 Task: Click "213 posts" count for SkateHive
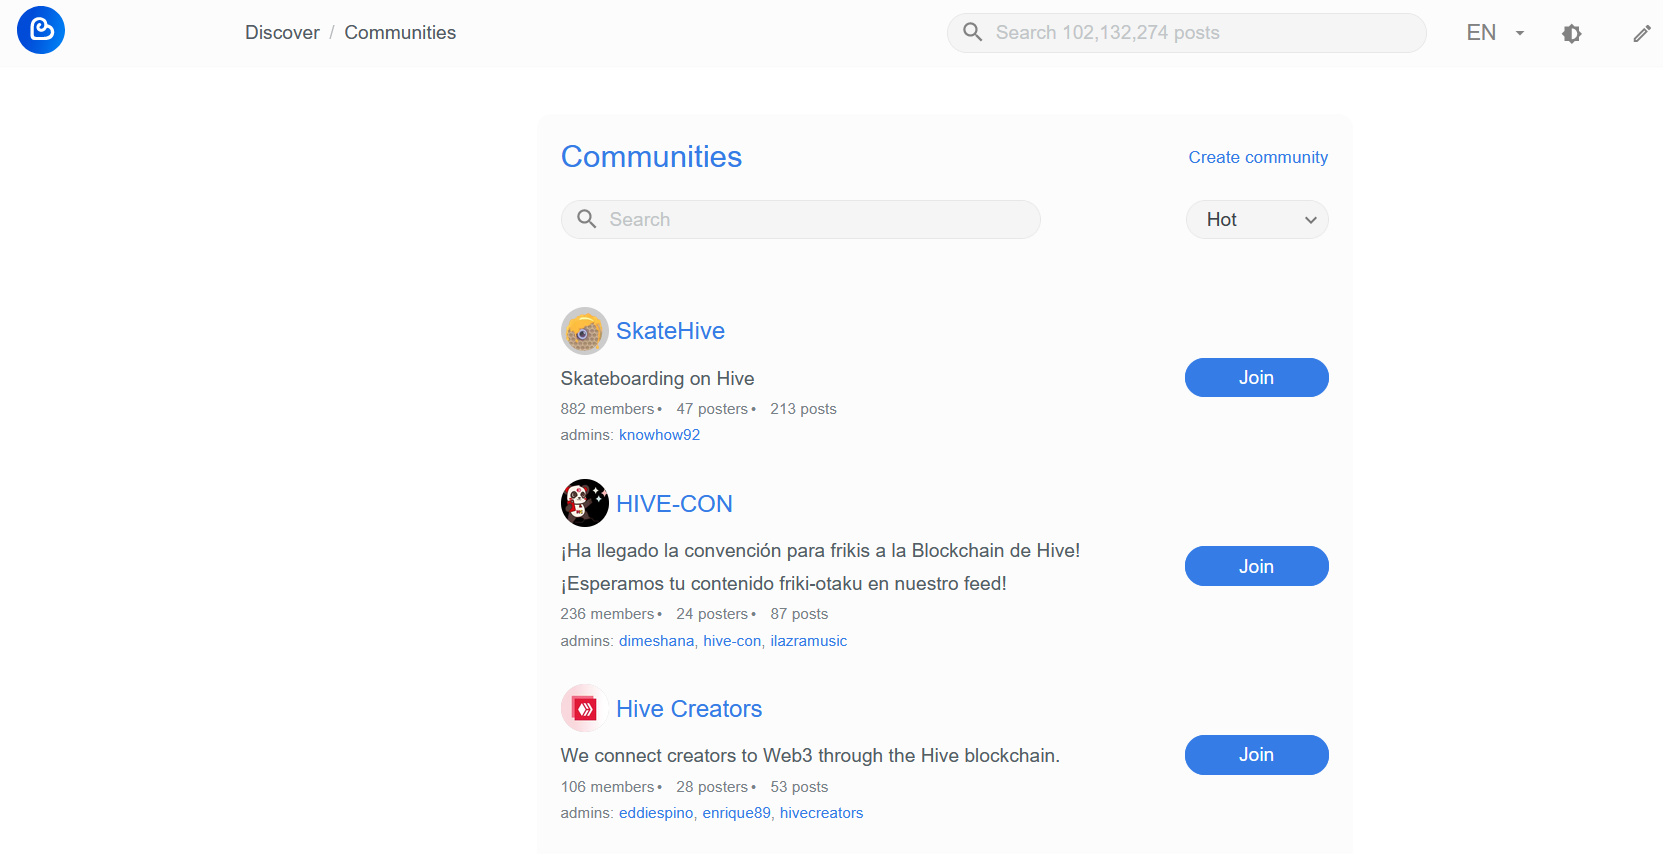tap(803, 409)
